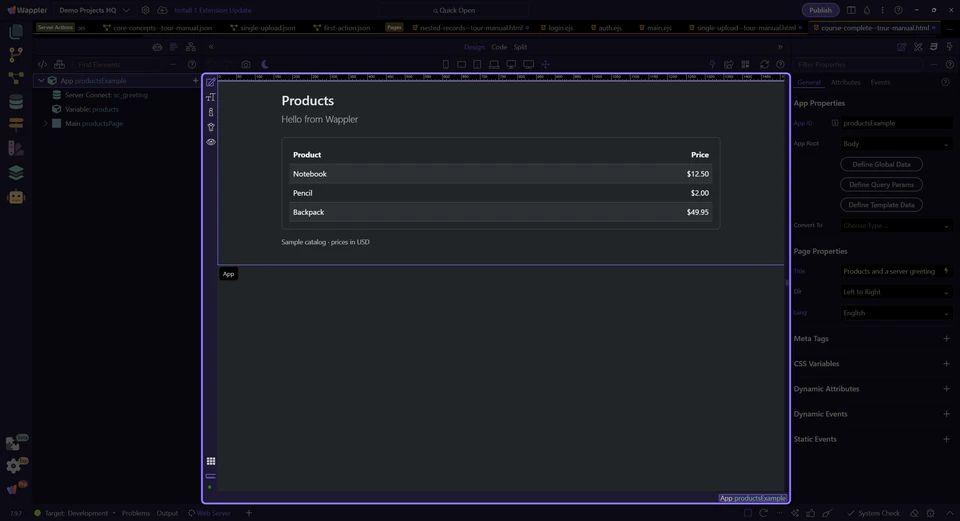Viewport: 960px width, 521px height.
Task: Add a Dynamic Attributes entry
Action: (x=947, y=389)
